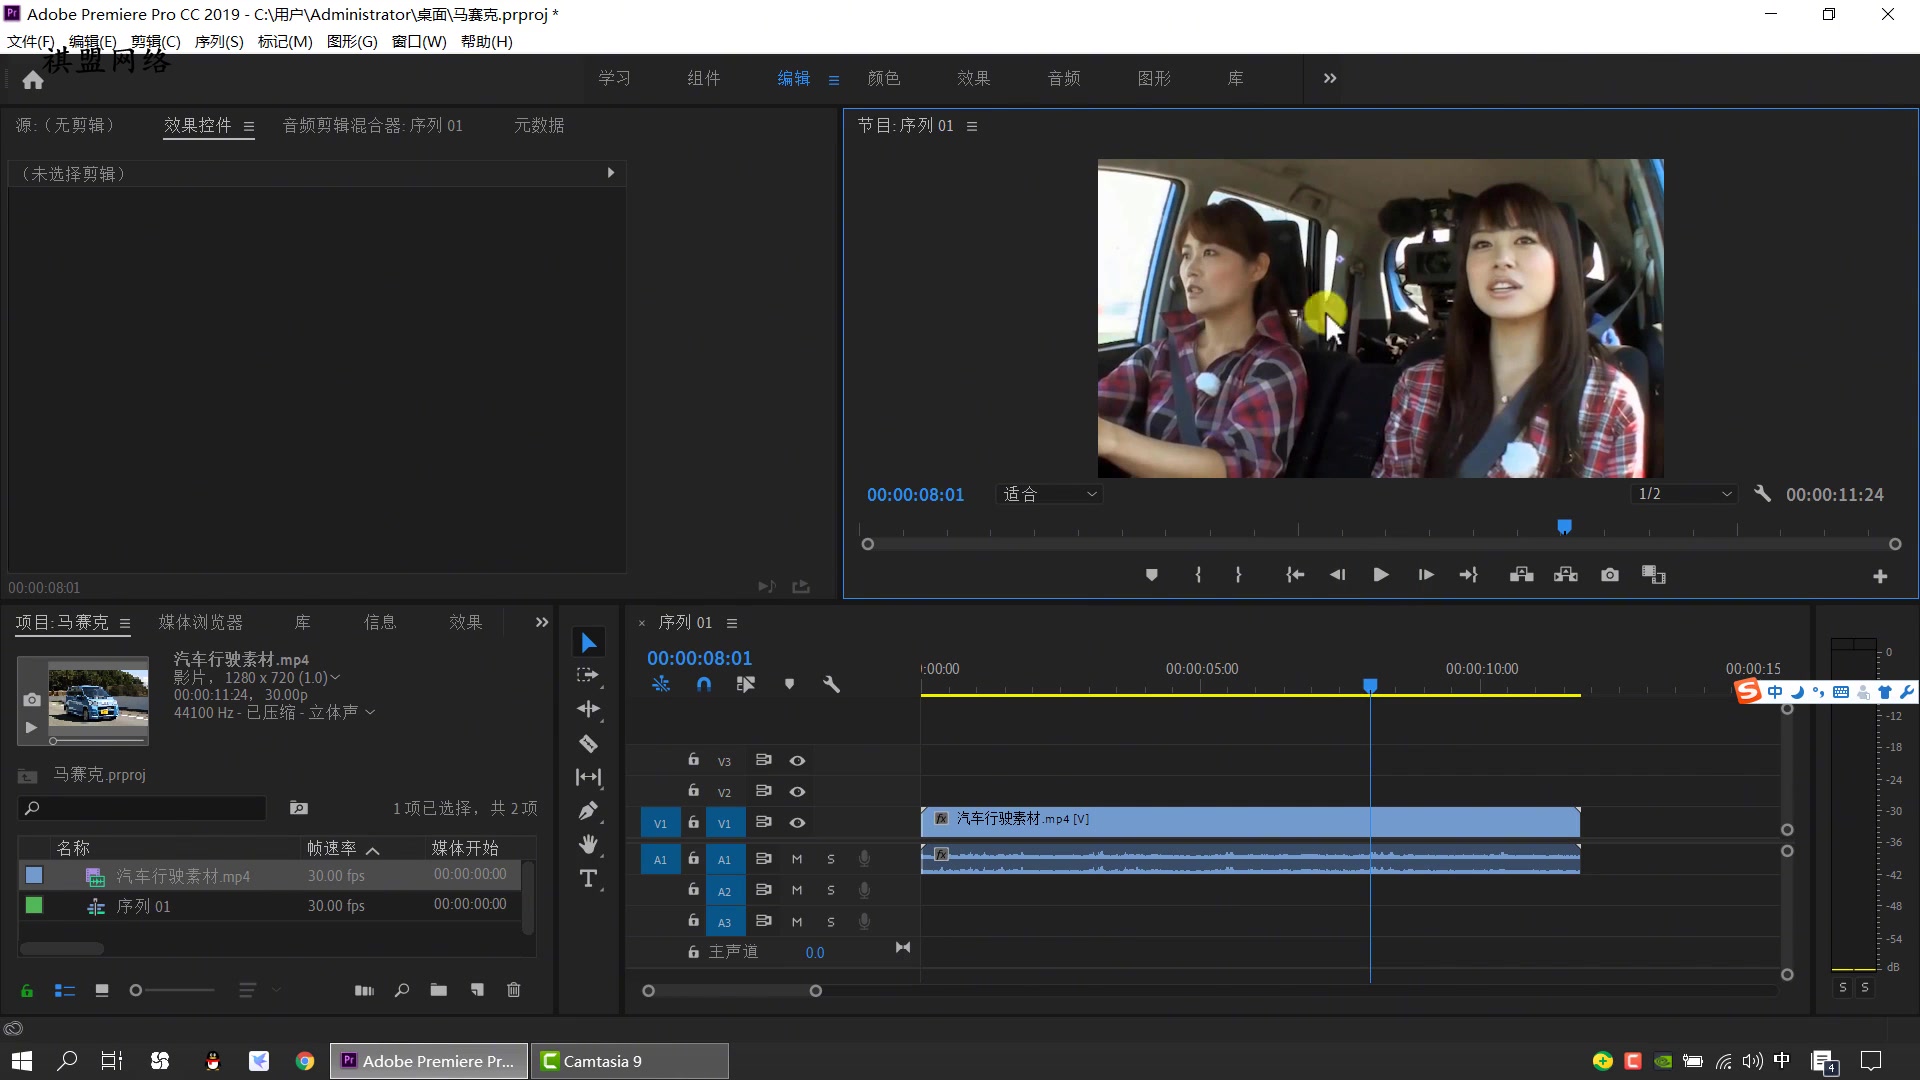The image size is (1920, 1080).
Task: Select the Razor tool
Action: coord(588,744)
